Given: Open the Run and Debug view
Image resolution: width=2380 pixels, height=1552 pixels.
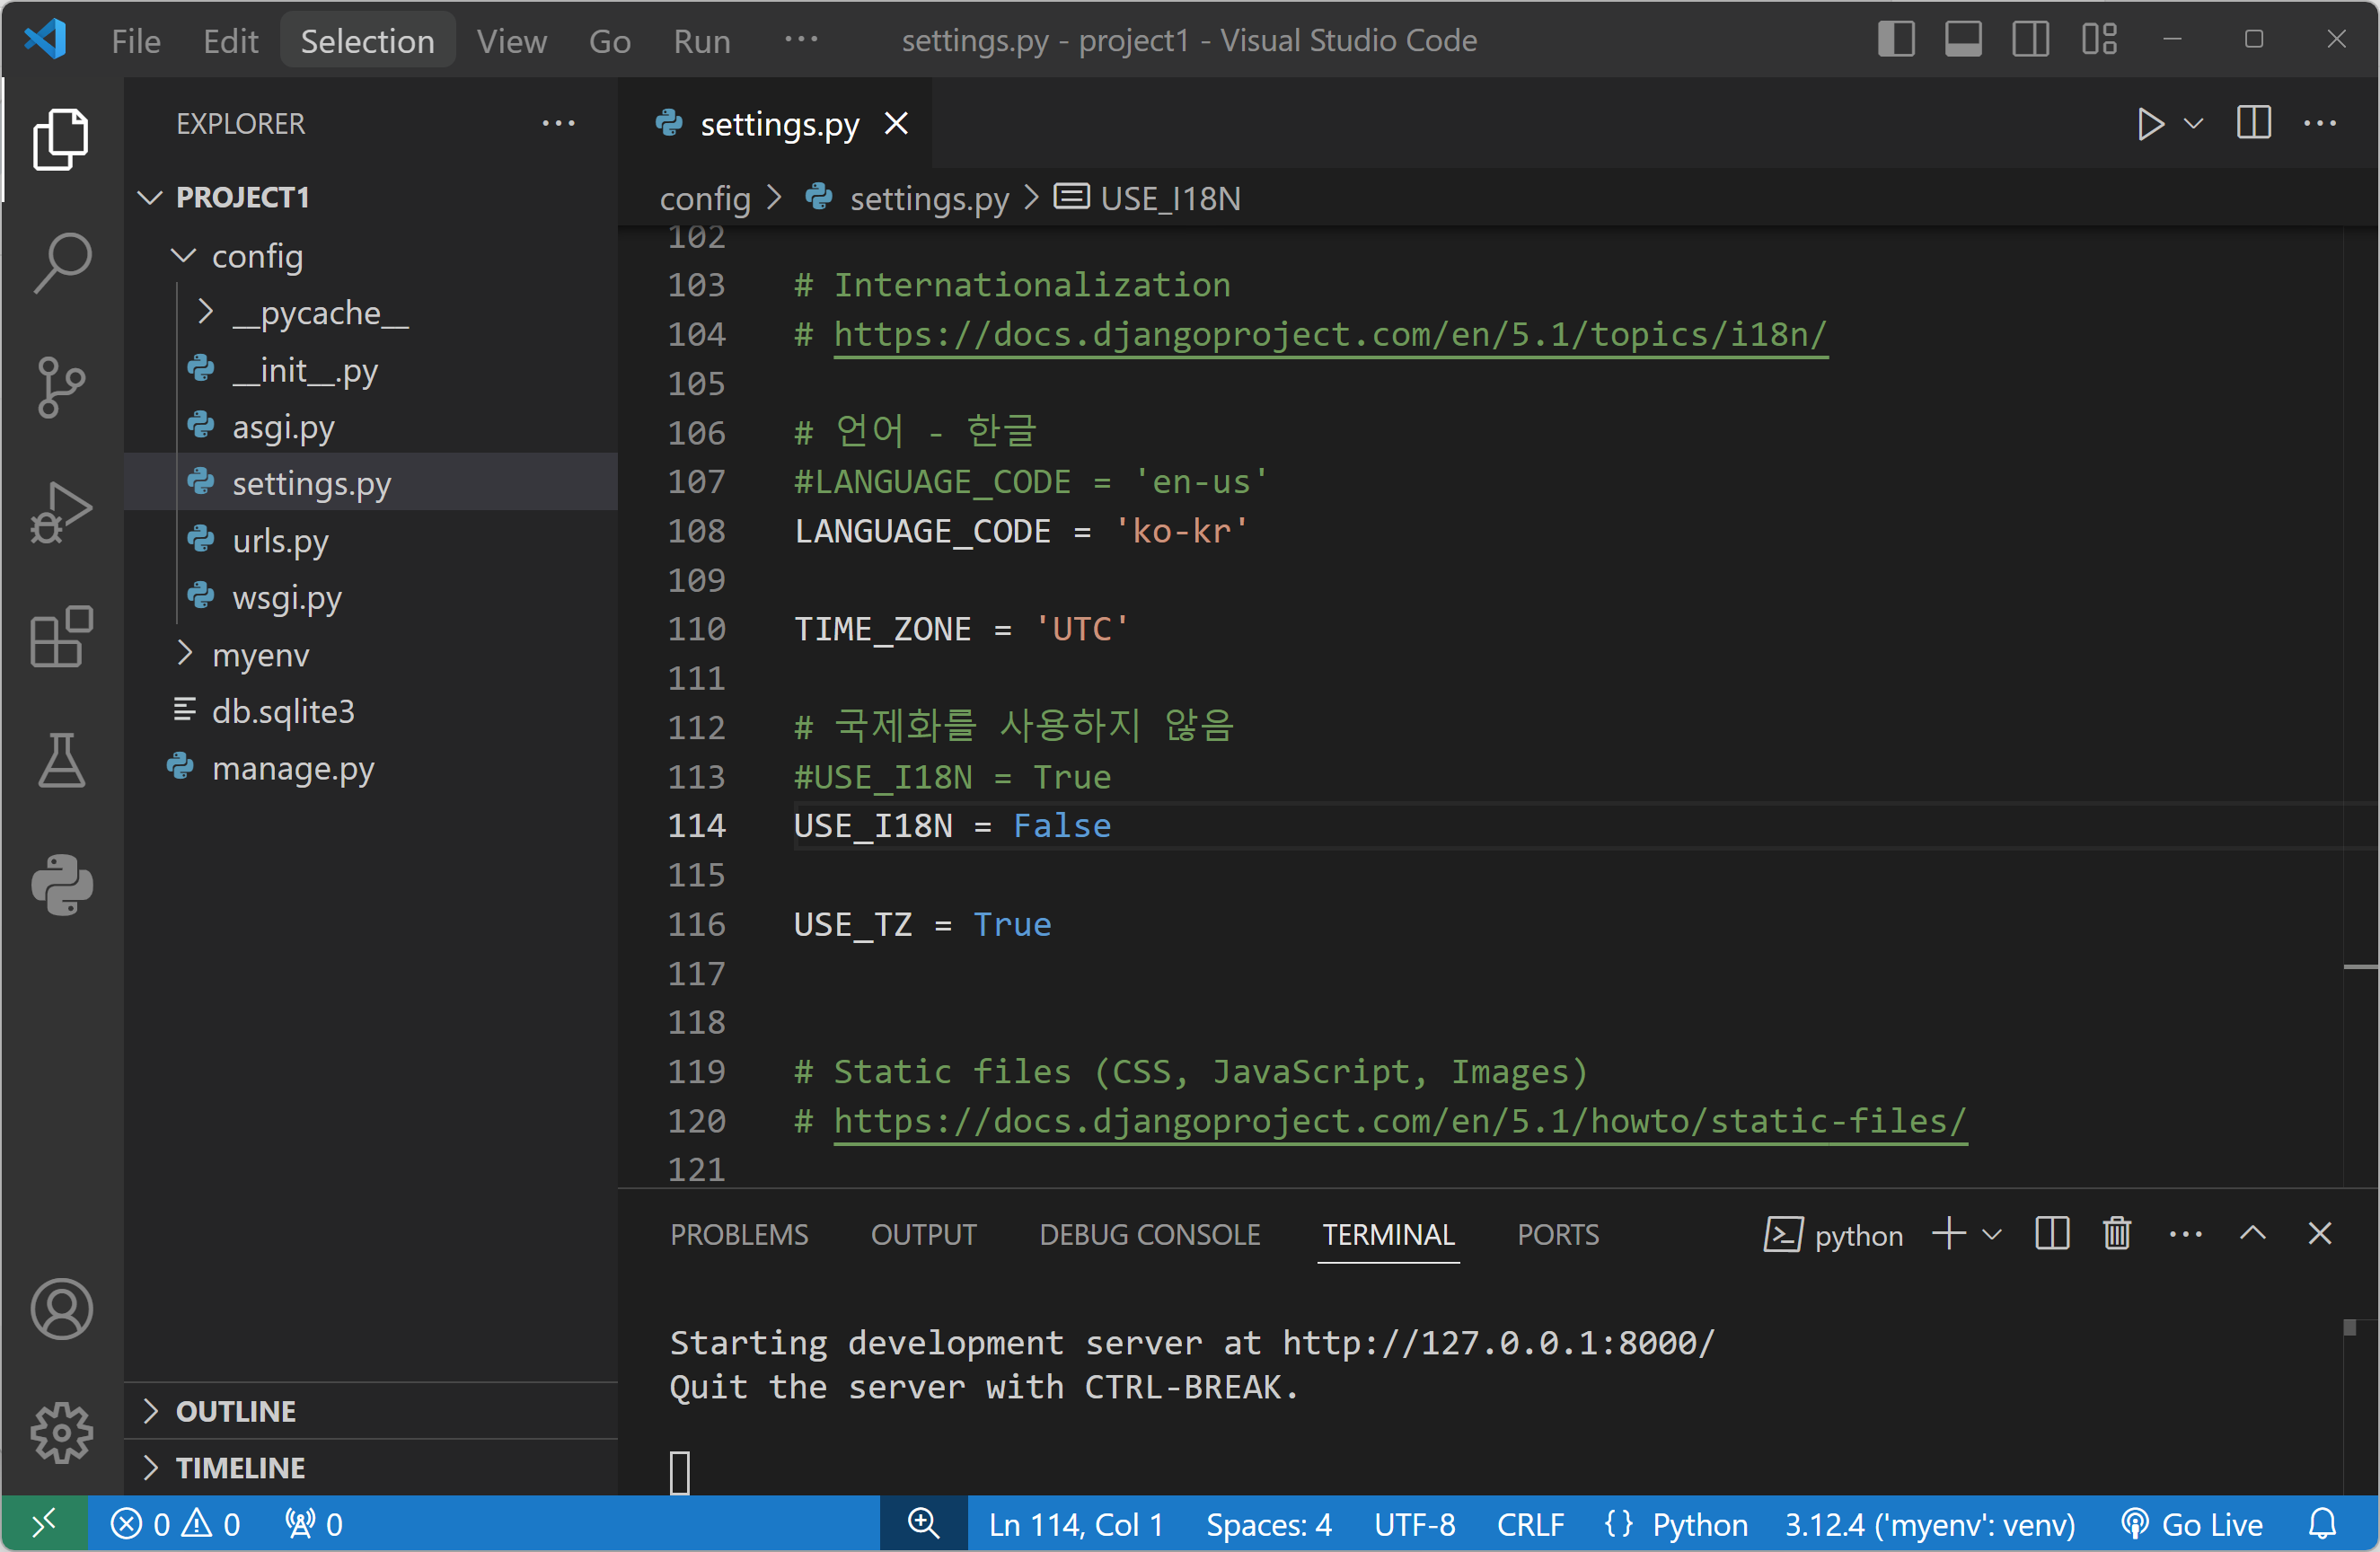Looking at the screenshot, I should [61, 513].
